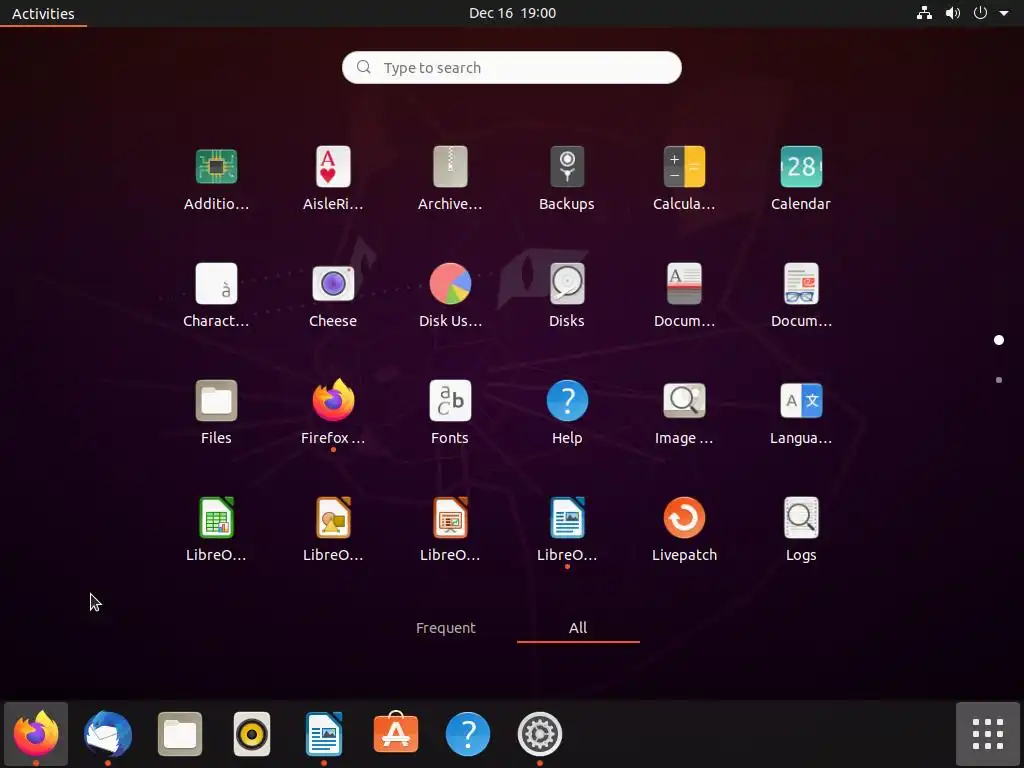Open the Cheese webcam app
The width and height of the screenshot is (1024, 768).
333,283
